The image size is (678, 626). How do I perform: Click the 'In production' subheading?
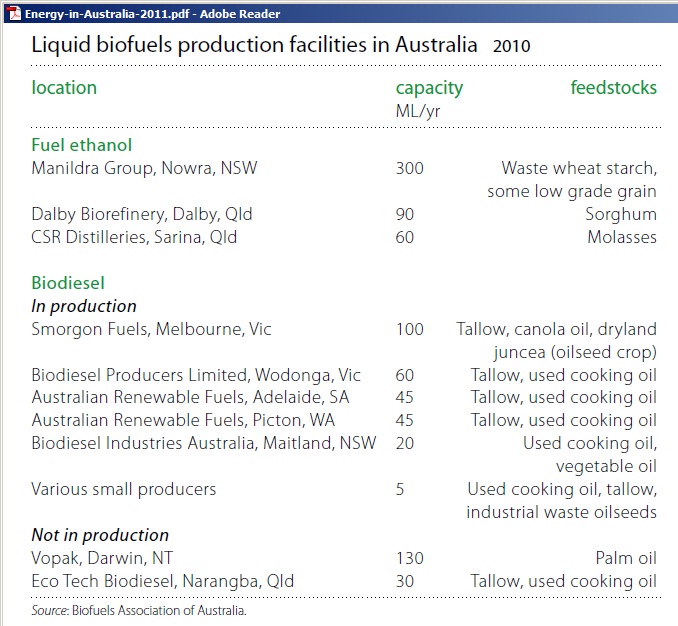[84, 306]
